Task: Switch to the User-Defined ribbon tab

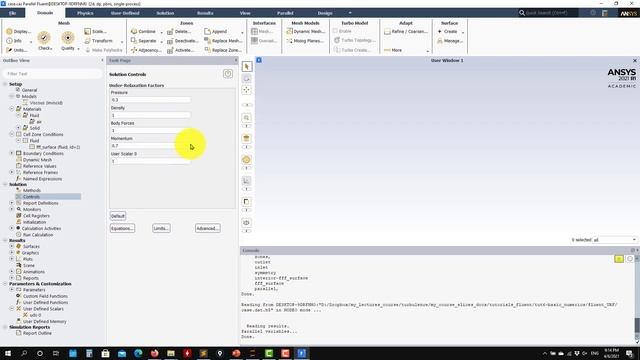Action: [125, 13]
